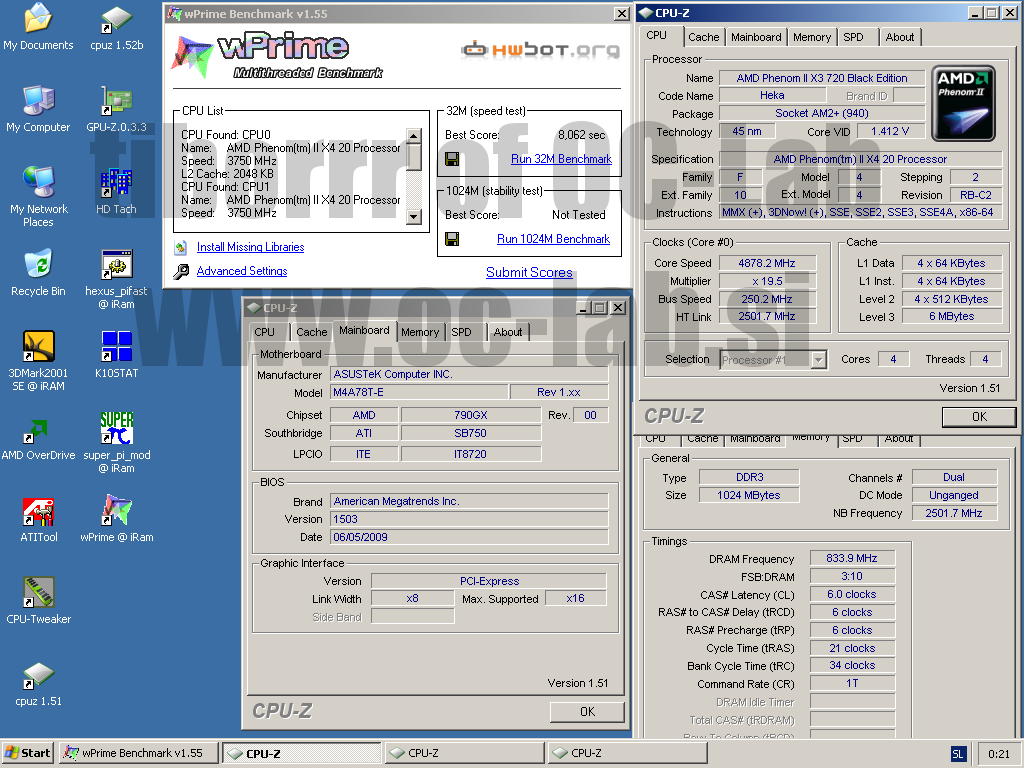The height and width of the screenshot is (768, 1024).
Task: Select About tab in mainboard CPU-Z window
Action: point(507,332)
